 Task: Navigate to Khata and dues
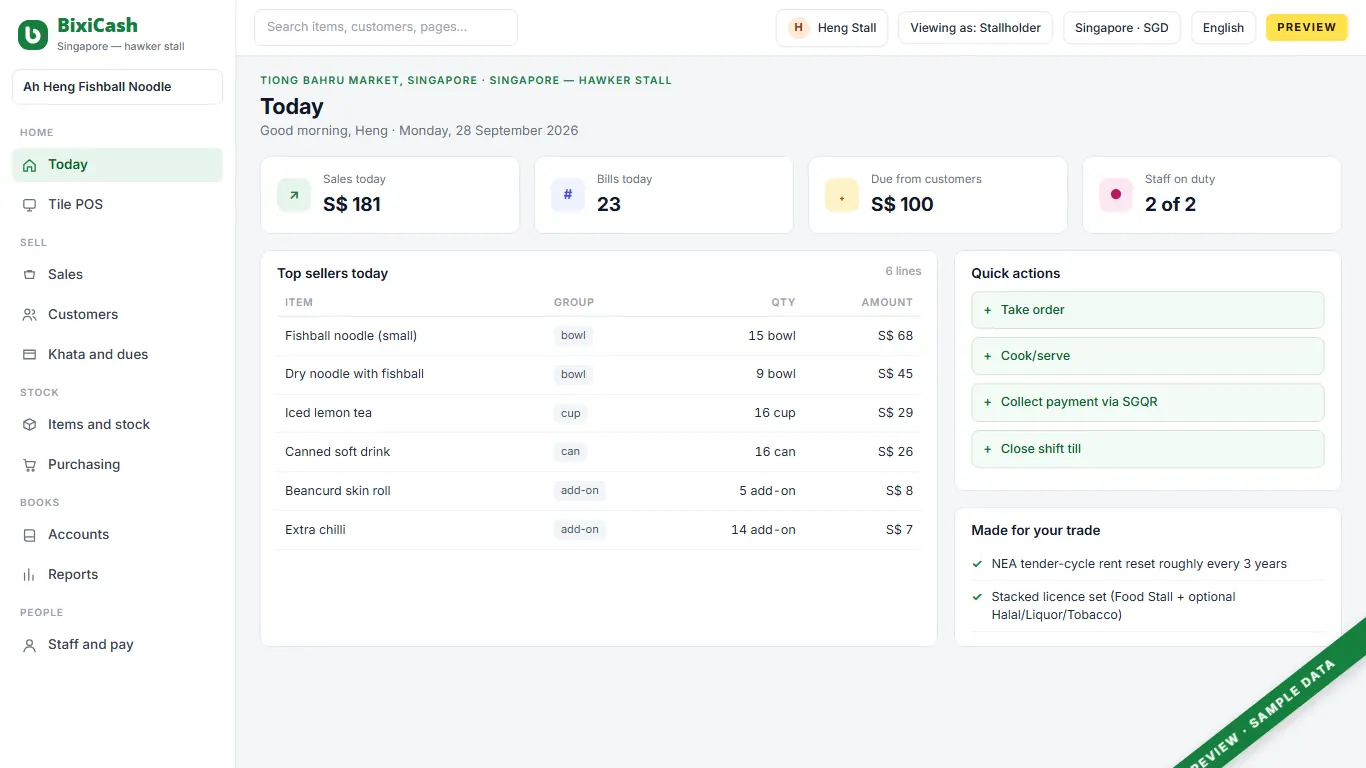click(x=117, y=355)
